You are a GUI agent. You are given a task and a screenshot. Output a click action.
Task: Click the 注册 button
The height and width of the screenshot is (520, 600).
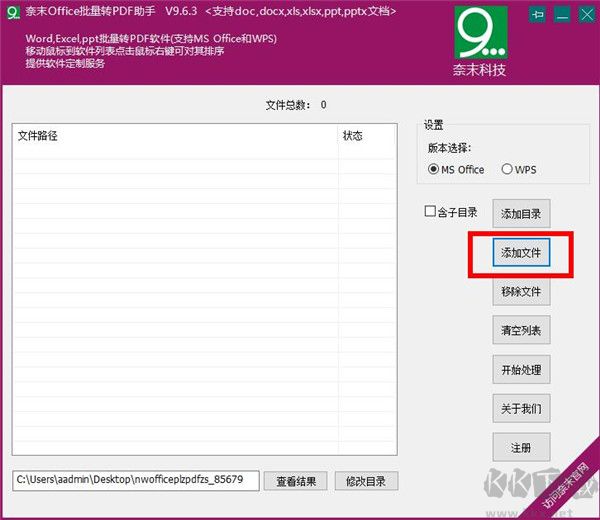point(521,447)
